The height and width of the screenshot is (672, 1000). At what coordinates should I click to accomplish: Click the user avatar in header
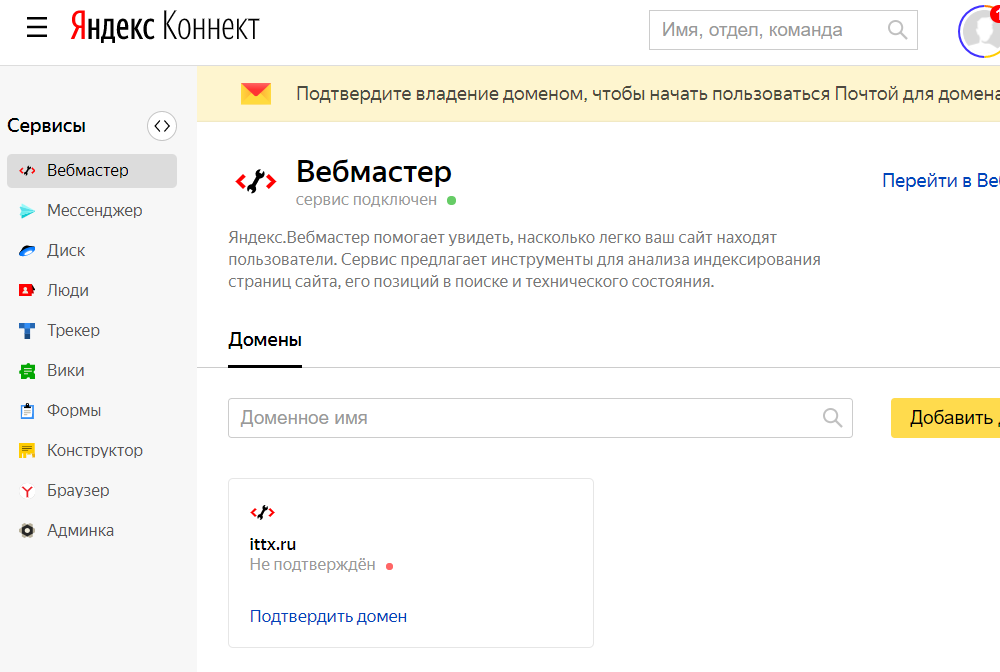click(982, 30)
